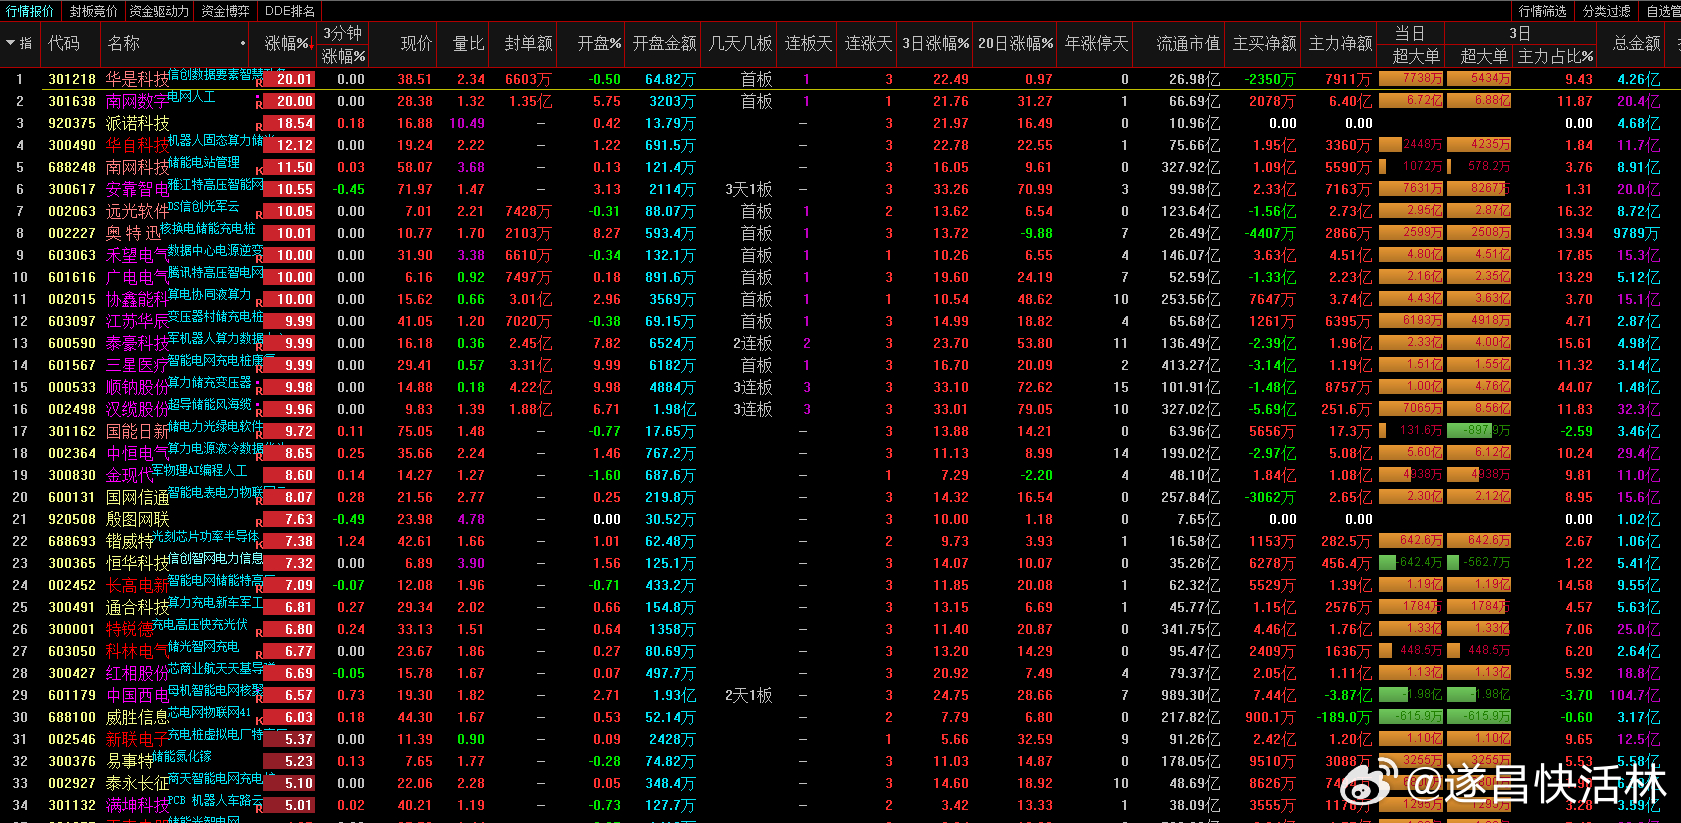1681x823 pixels.
Task: Sort by the 代码 column header
Action: point(64,43)
